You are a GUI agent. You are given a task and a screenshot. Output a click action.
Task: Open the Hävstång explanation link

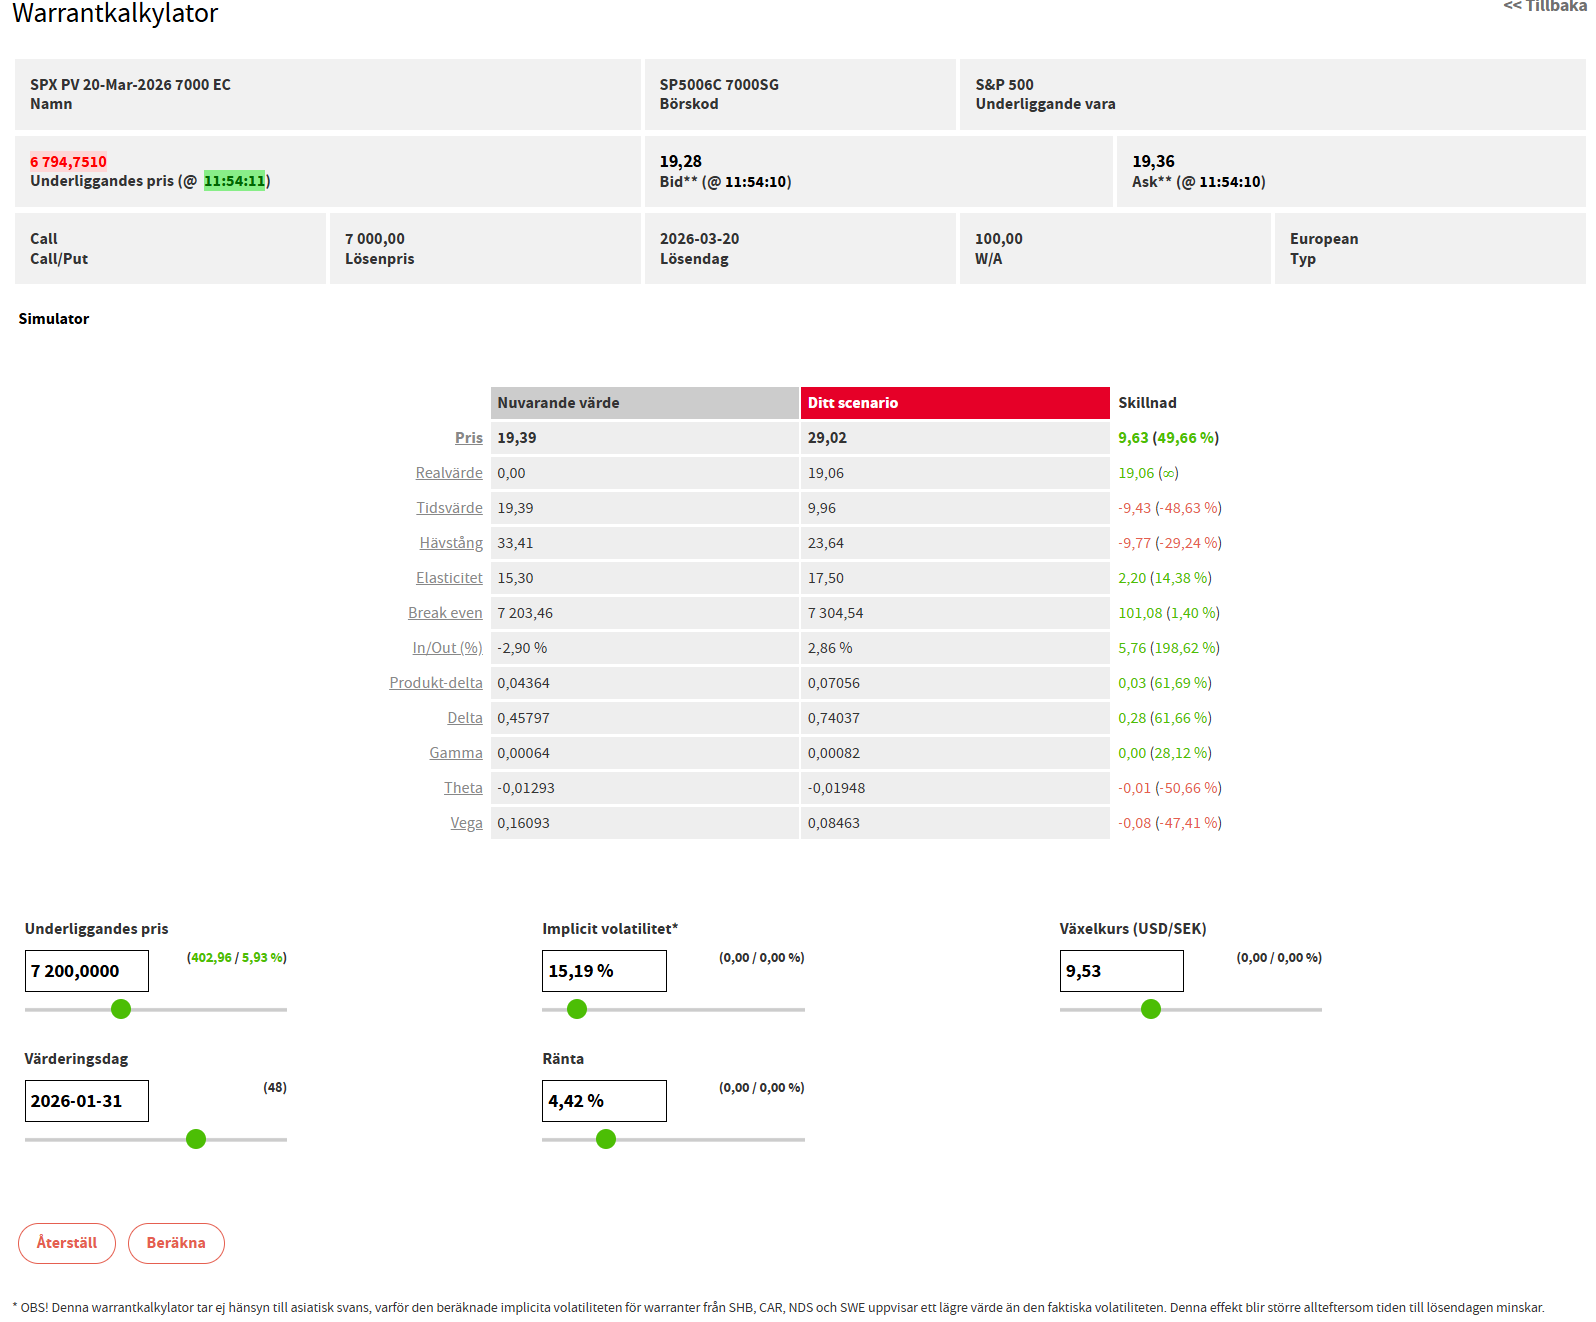click(451, 543)
